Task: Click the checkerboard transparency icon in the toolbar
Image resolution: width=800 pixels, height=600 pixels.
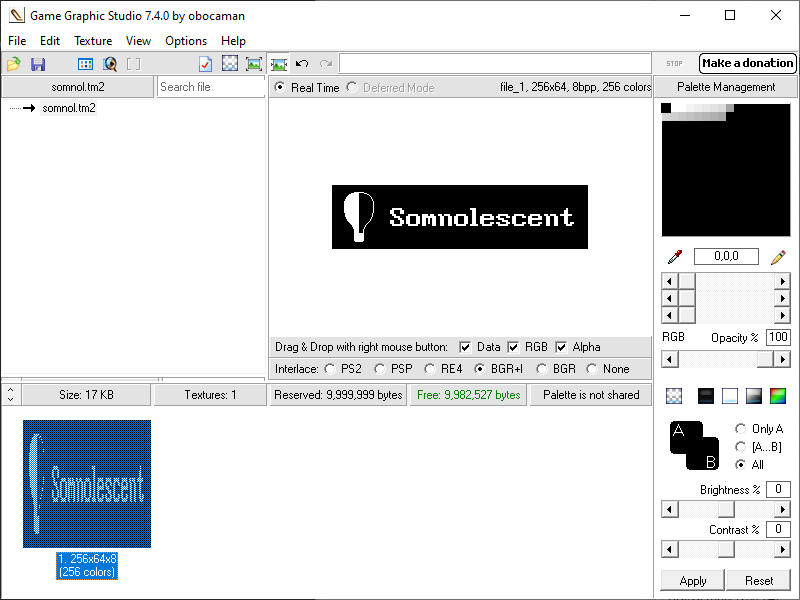Action: [230, 64]
